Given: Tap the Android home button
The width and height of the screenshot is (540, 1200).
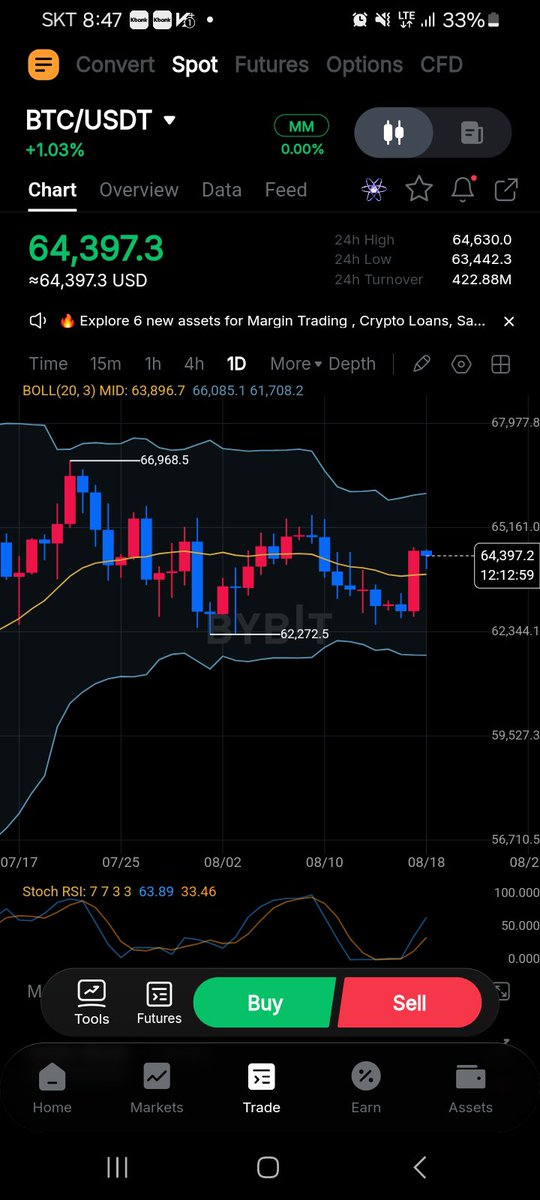Looking at the screenshot, I should [268, 1167].
